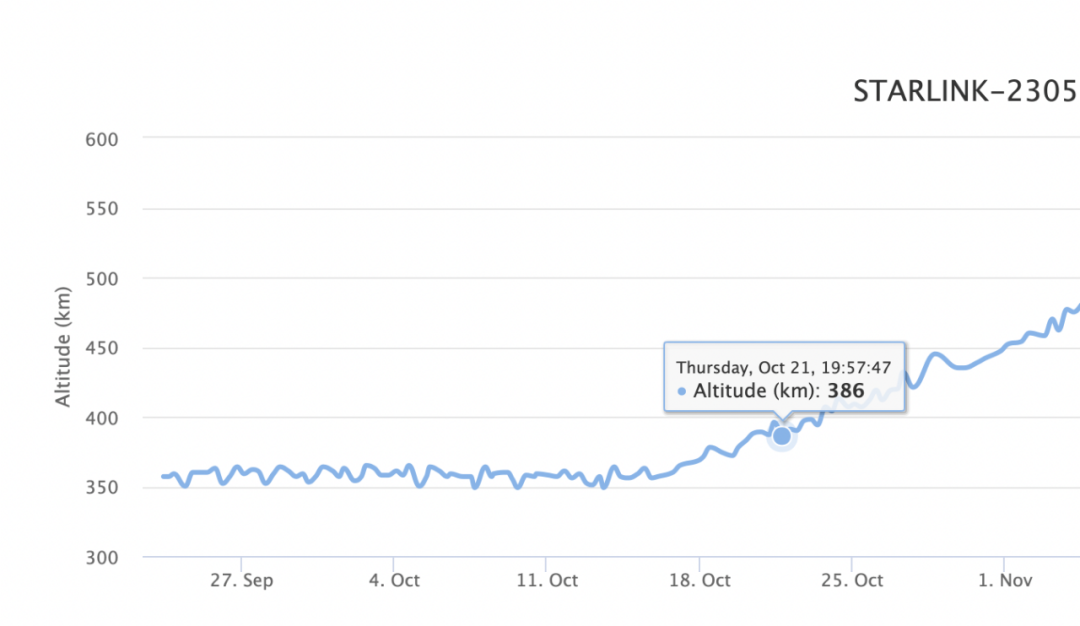Image resolution: width=1080 pixels, height=626 pixels.
Task: Click the 25. Oct date label
Action: 852,580
